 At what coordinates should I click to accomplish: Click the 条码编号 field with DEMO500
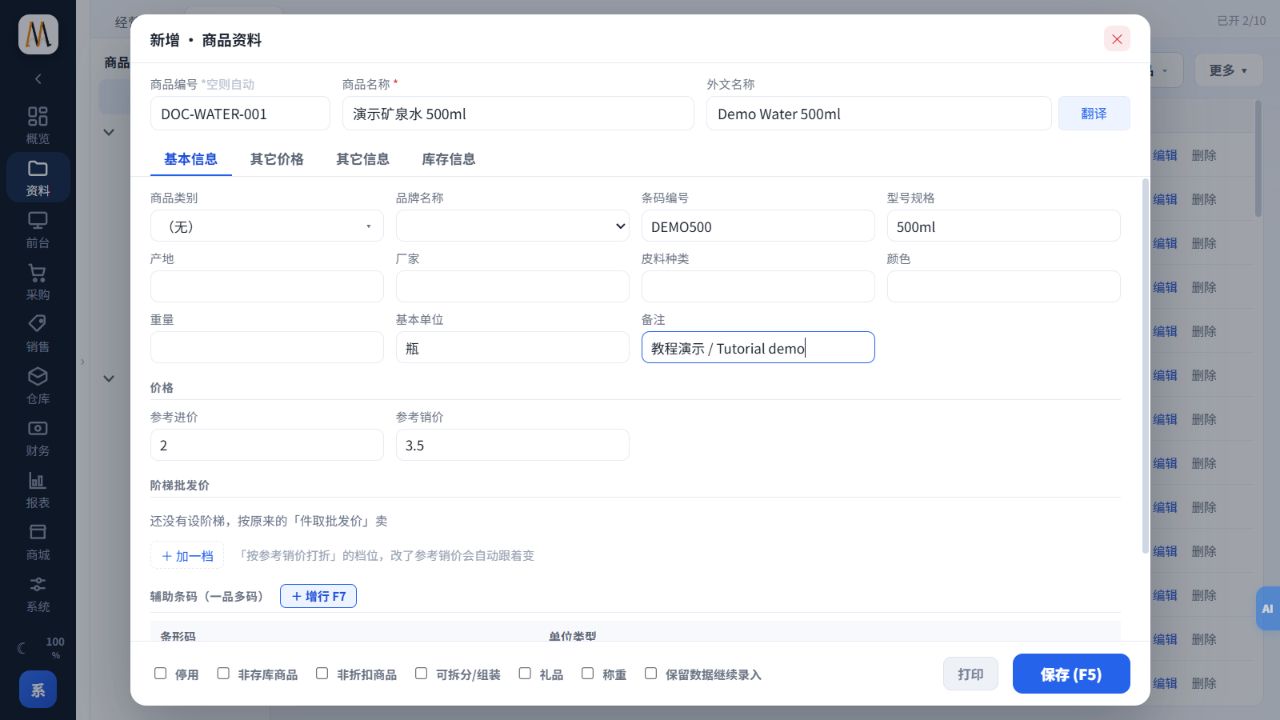coord(758,226)
